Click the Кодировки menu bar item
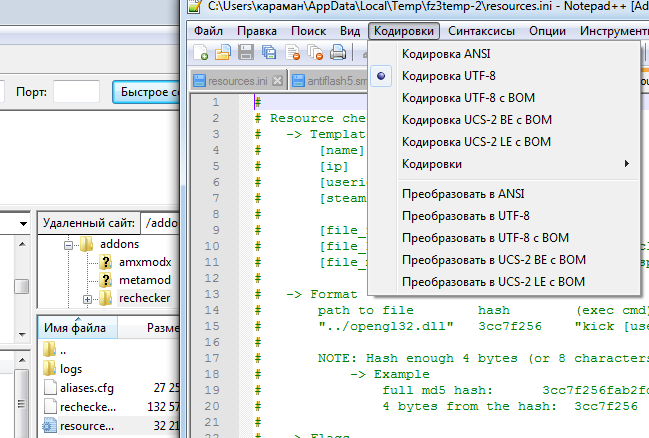The width and height of the screenshot is (649, 438). pos(404,31)
